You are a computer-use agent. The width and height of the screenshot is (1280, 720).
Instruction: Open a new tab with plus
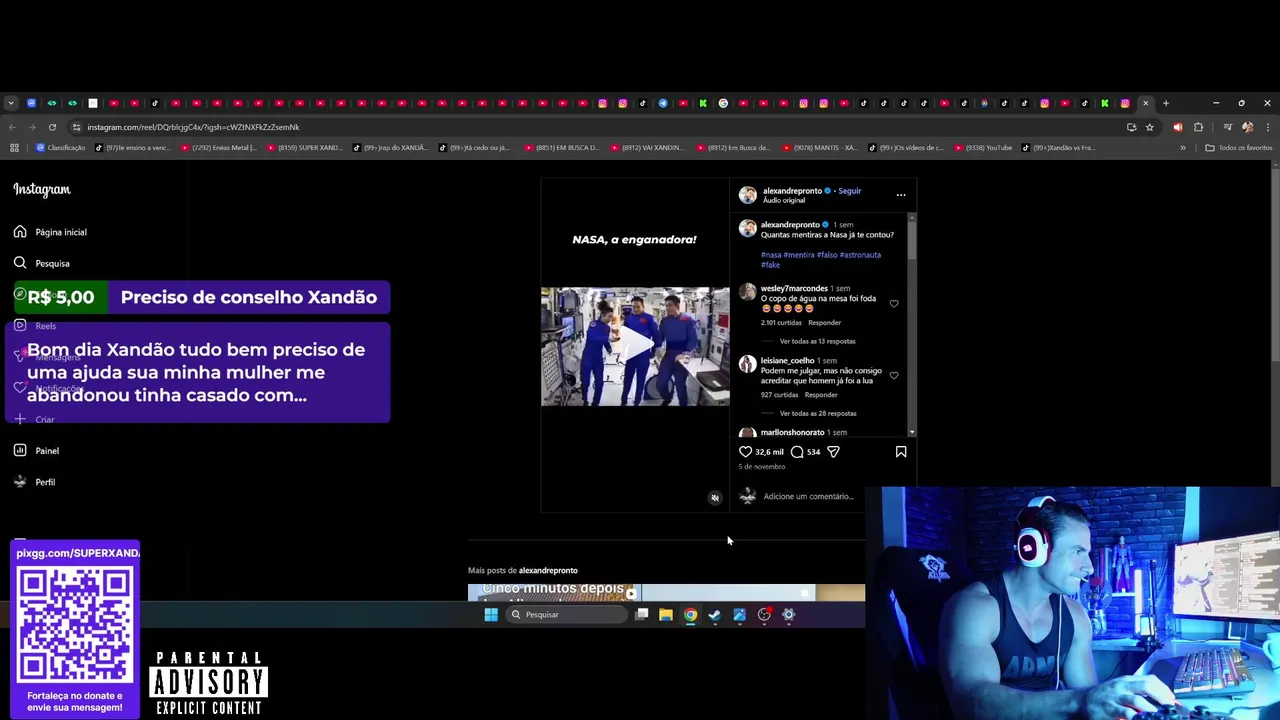1165,103
